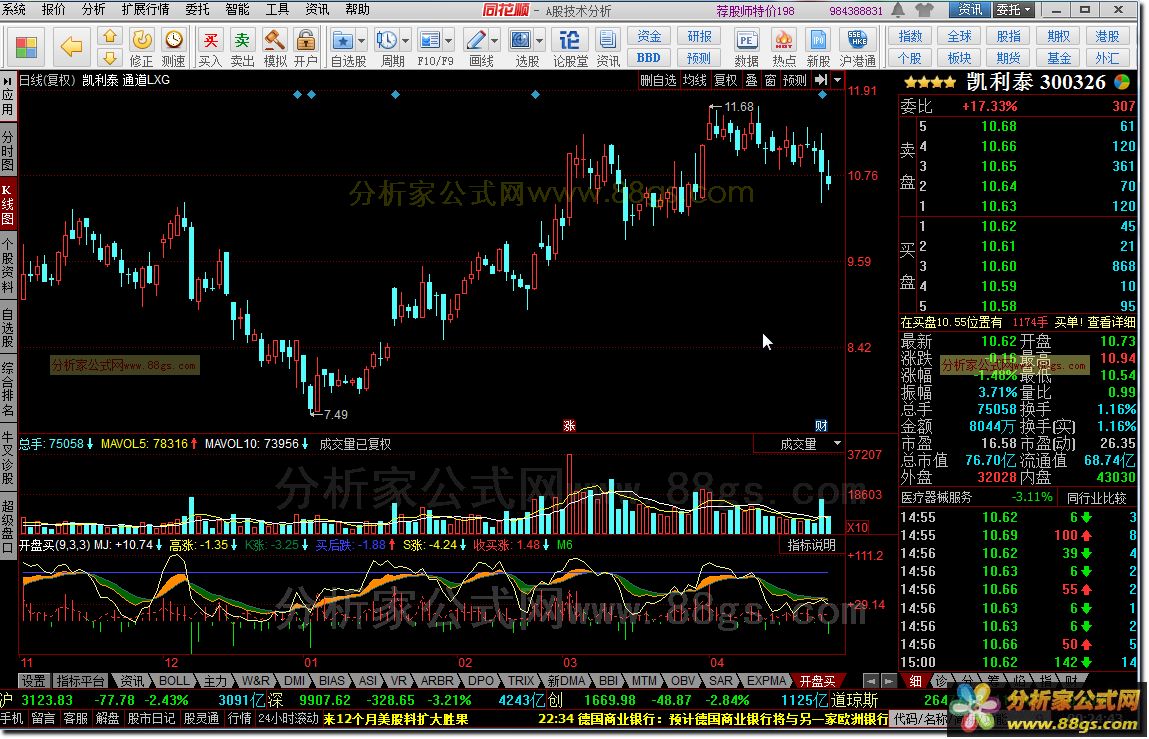
Task: Open the 查看详细 link
Action: 1111,322
